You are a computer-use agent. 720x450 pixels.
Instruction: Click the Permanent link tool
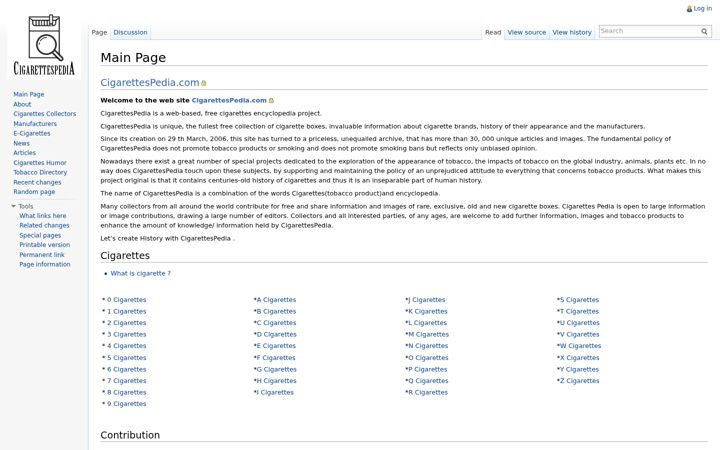[42, 254]
